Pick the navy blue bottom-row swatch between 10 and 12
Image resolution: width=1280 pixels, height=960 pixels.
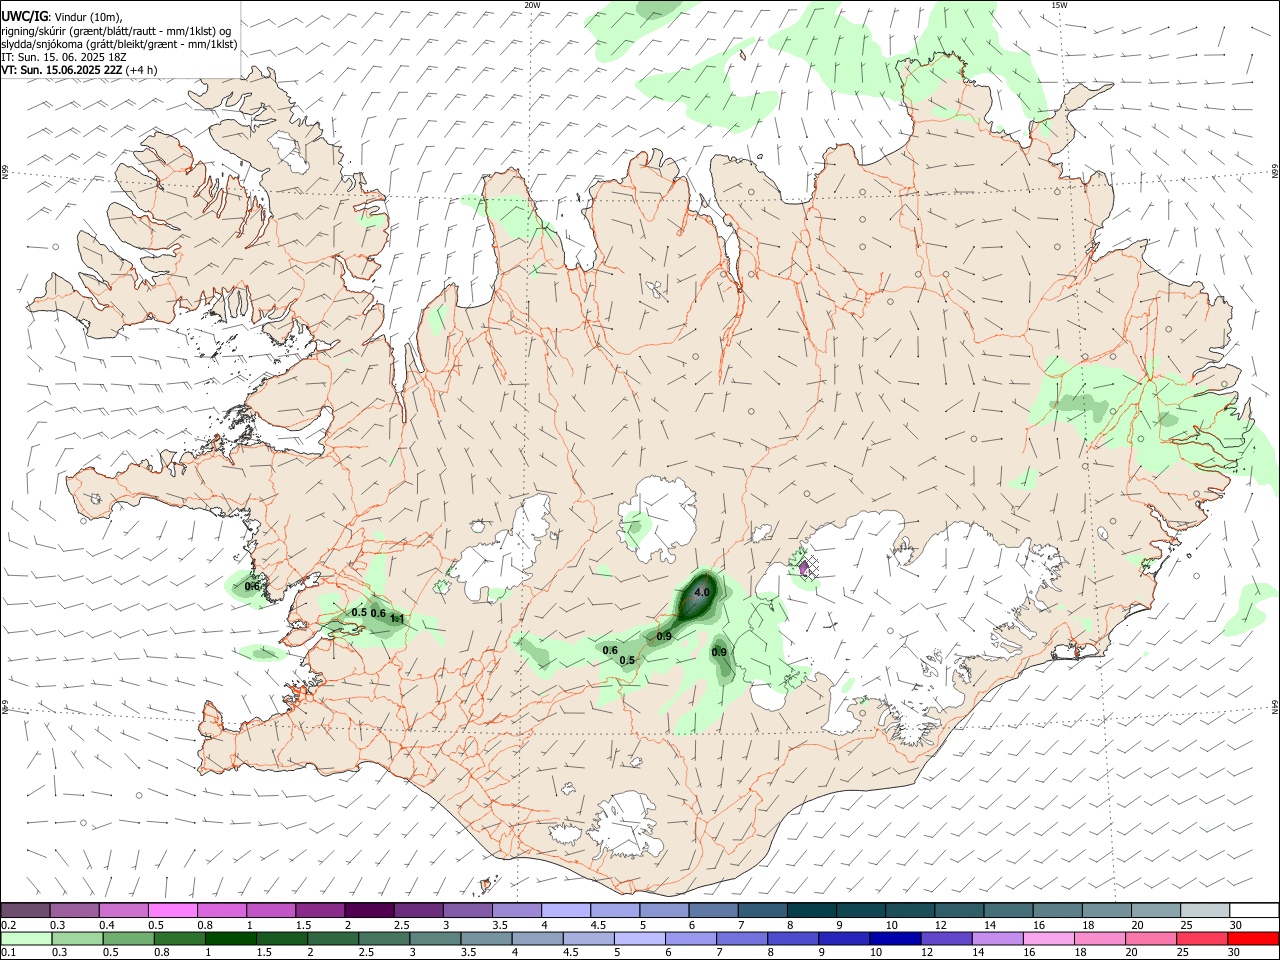tap(895, 939)
